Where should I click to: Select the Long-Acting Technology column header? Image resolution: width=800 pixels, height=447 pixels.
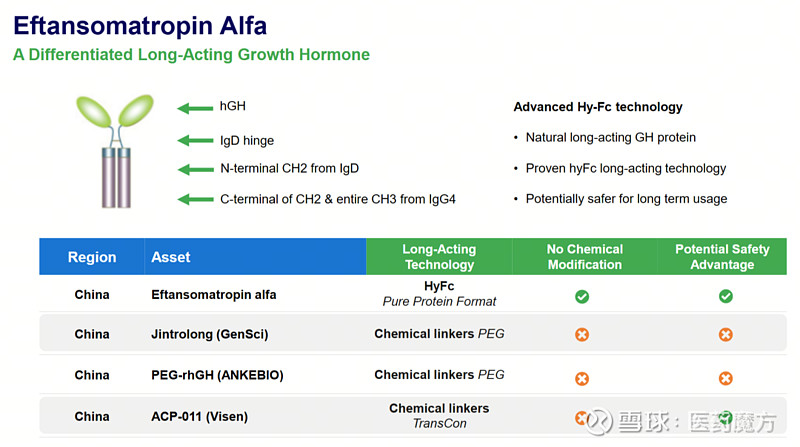pos(439,257)
